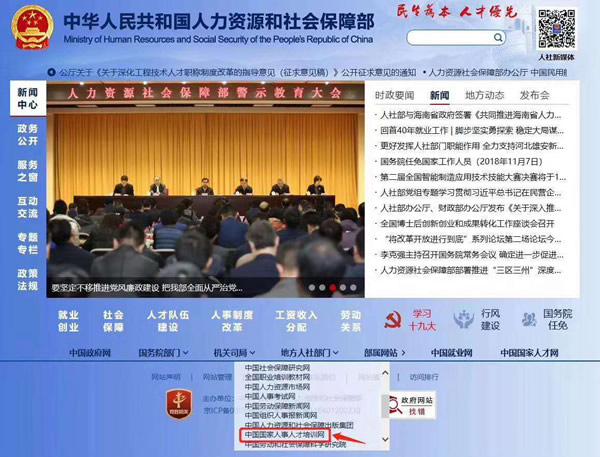Open 互动交流 in the left sidebar
The height and width of the screenshot is (457, 600).
[x=28, y=207]
